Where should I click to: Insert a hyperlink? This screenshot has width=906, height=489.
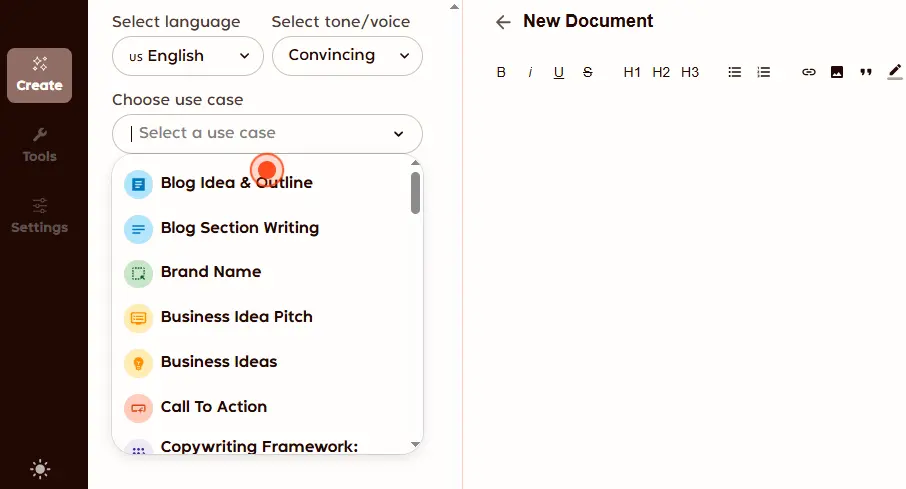click(x=808, y=72)
